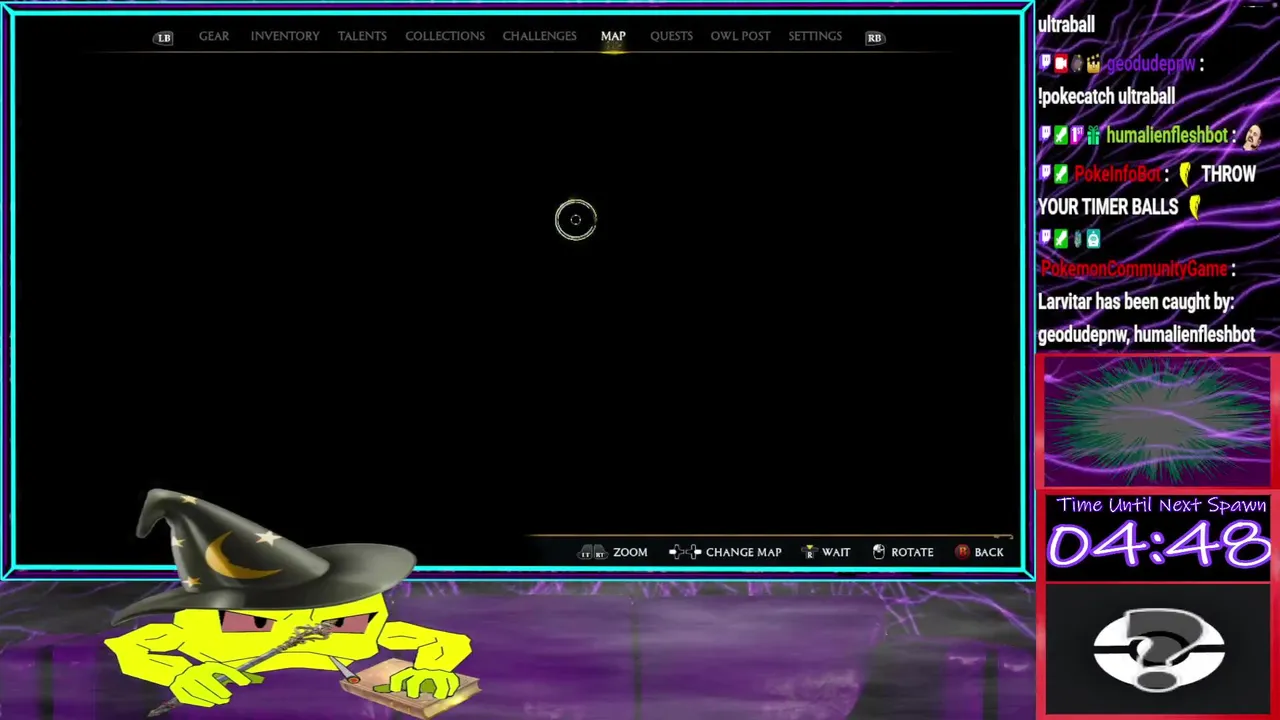
Task: Open the Settings tab
Action: [815, 36]
